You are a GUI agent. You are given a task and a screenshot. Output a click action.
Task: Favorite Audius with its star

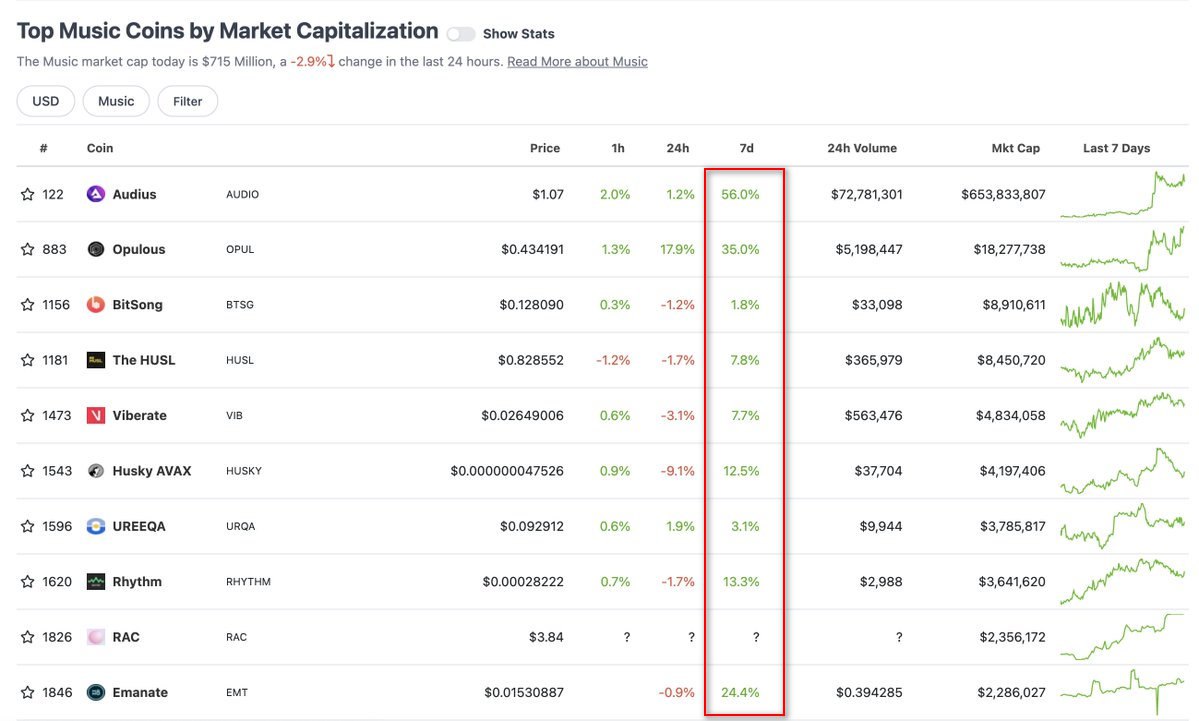[28, 194]
